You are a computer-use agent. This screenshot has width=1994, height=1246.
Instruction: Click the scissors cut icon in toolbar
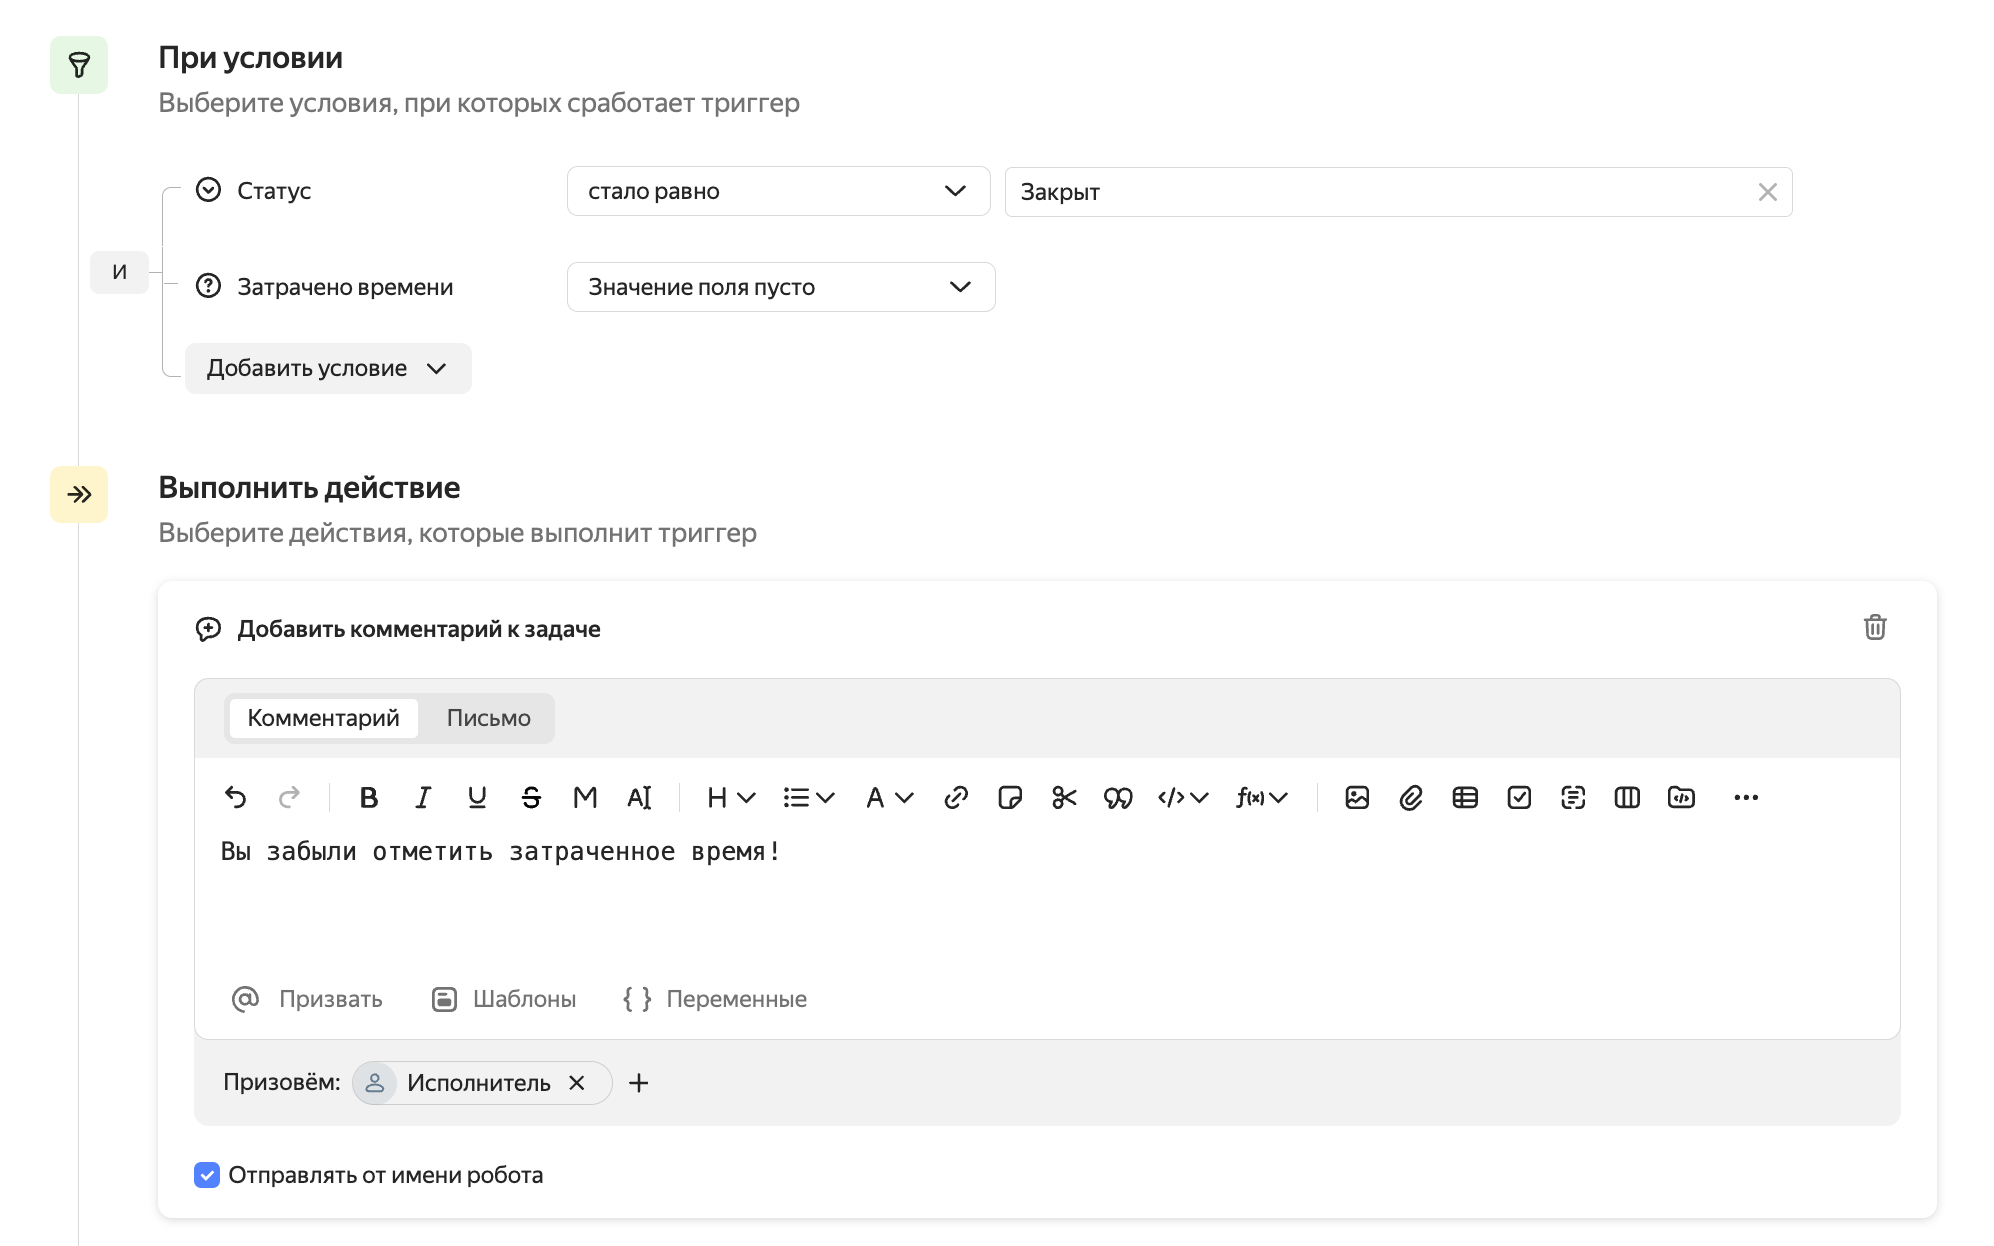tap(1064, 797)
